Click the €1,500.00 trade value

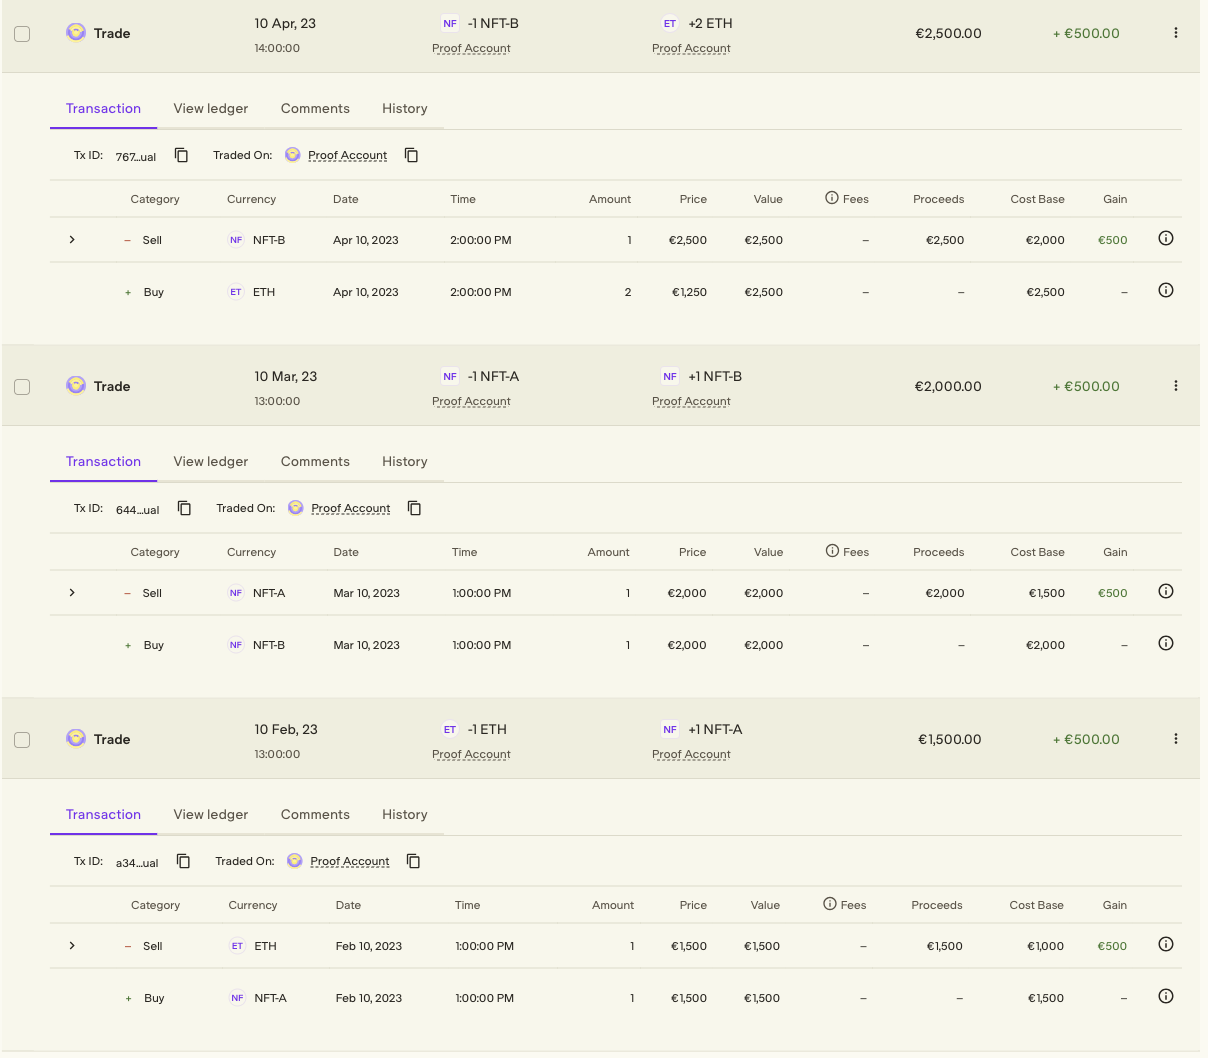(949, 739)
